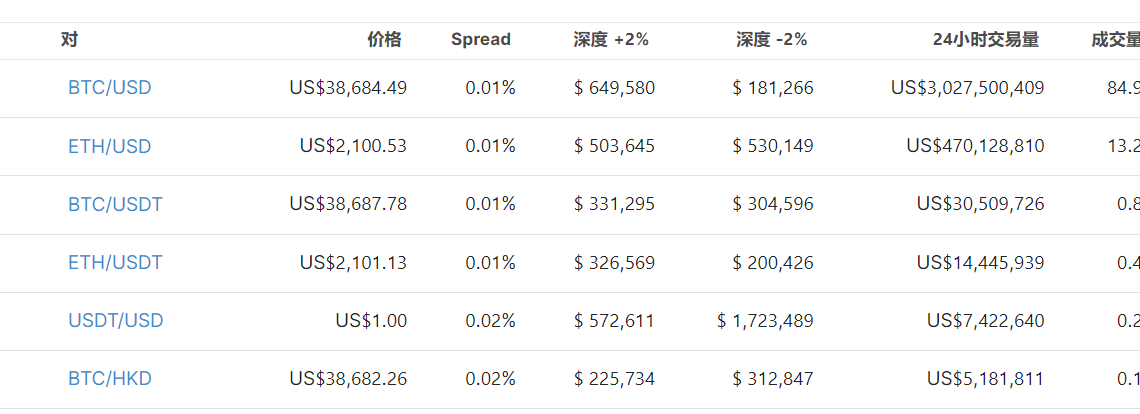Select the US$3,027,500,409 volume cell
This screenshot has height=414, width=1140.
pos(968,88)
